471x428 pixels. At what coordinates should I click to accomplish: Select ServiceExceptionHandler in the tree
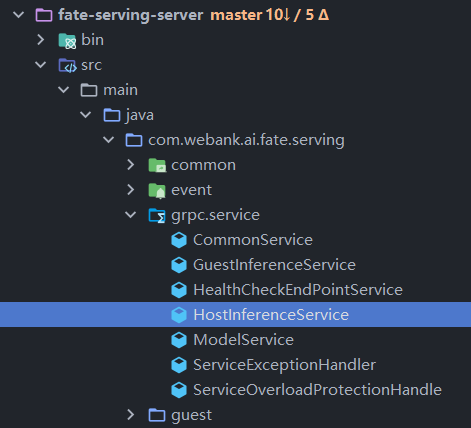(284, 365)
